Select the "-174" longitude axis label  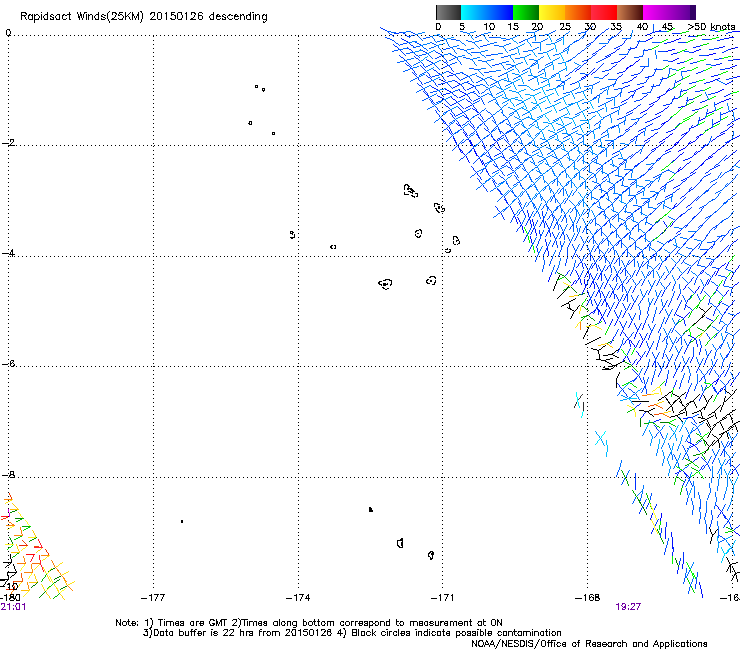[x=298, y=598]
